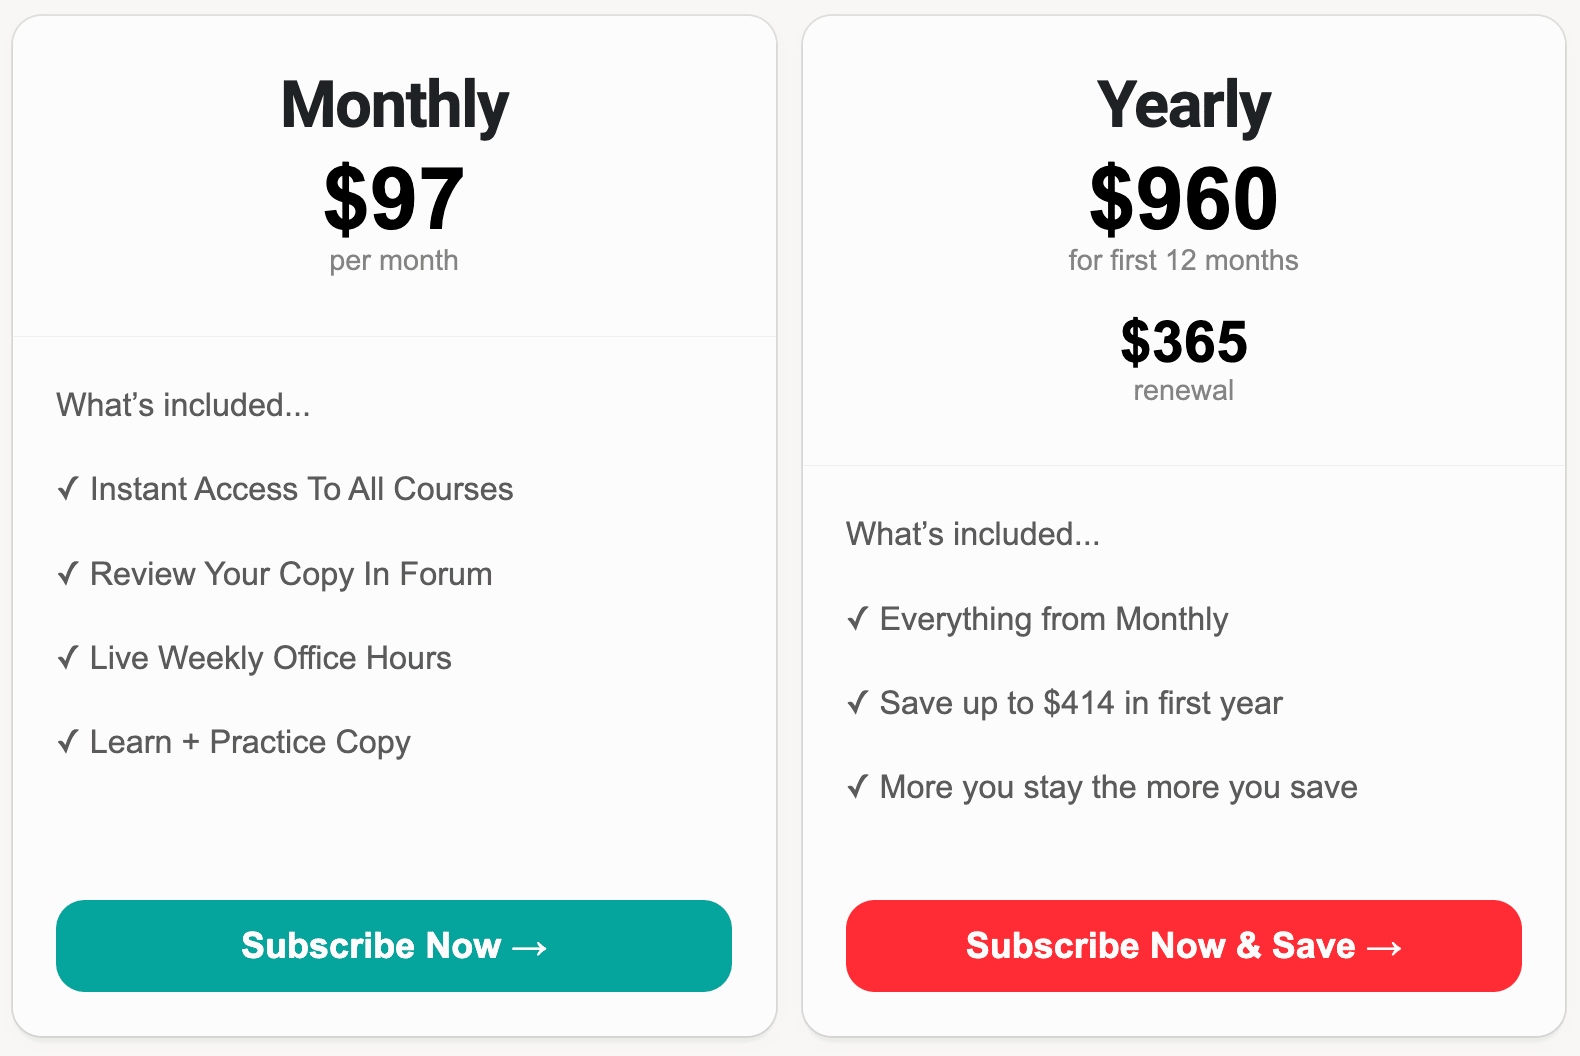Viewport: 1580px width, 1056px height.
Task: Click the arrow icon in Subscribe Now button
Action: click(530, 947)
